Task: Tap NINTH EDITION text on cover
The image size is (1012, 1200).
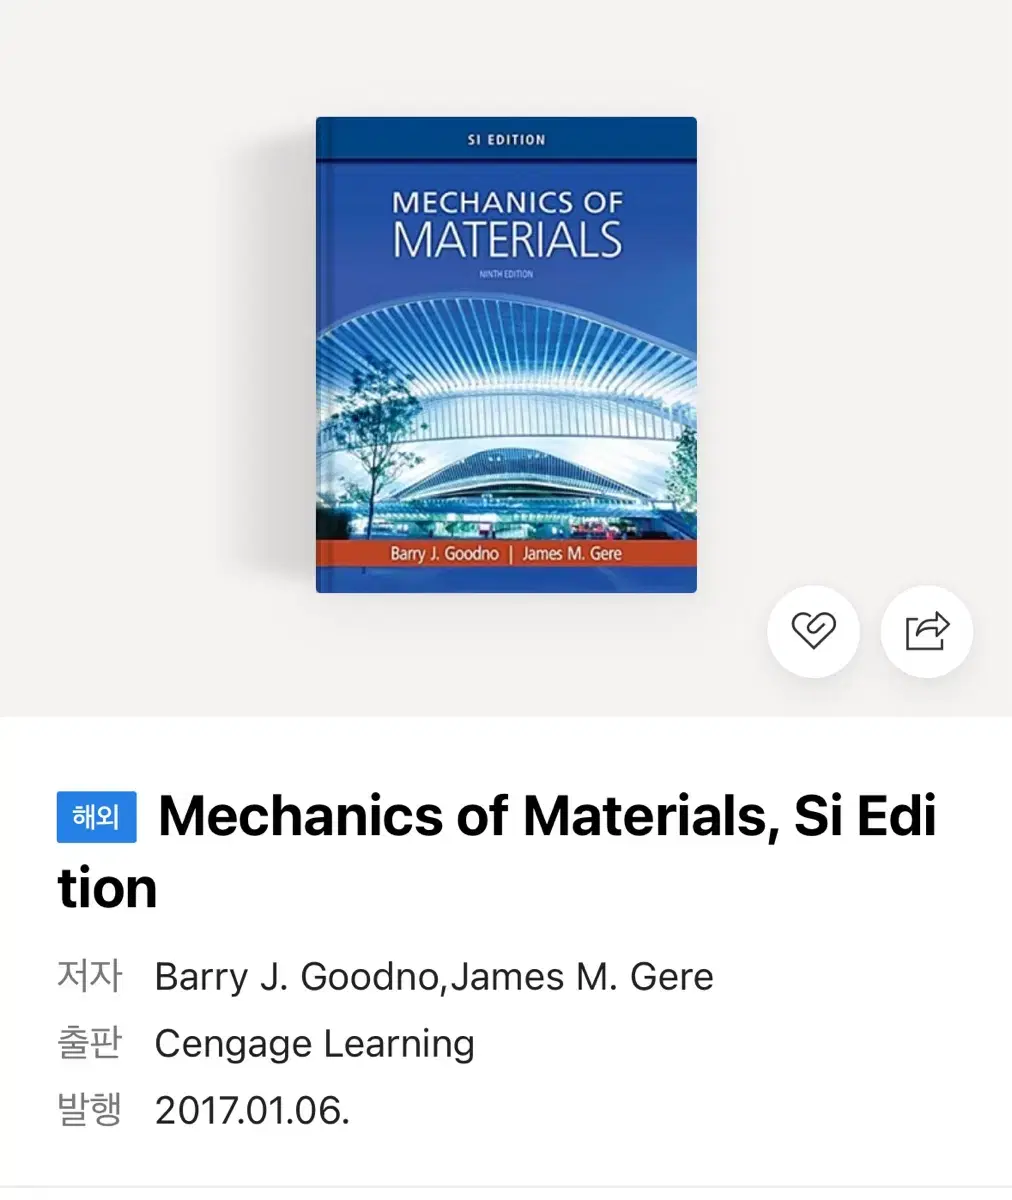Action: pyautogui.click(x=506, y=274)
